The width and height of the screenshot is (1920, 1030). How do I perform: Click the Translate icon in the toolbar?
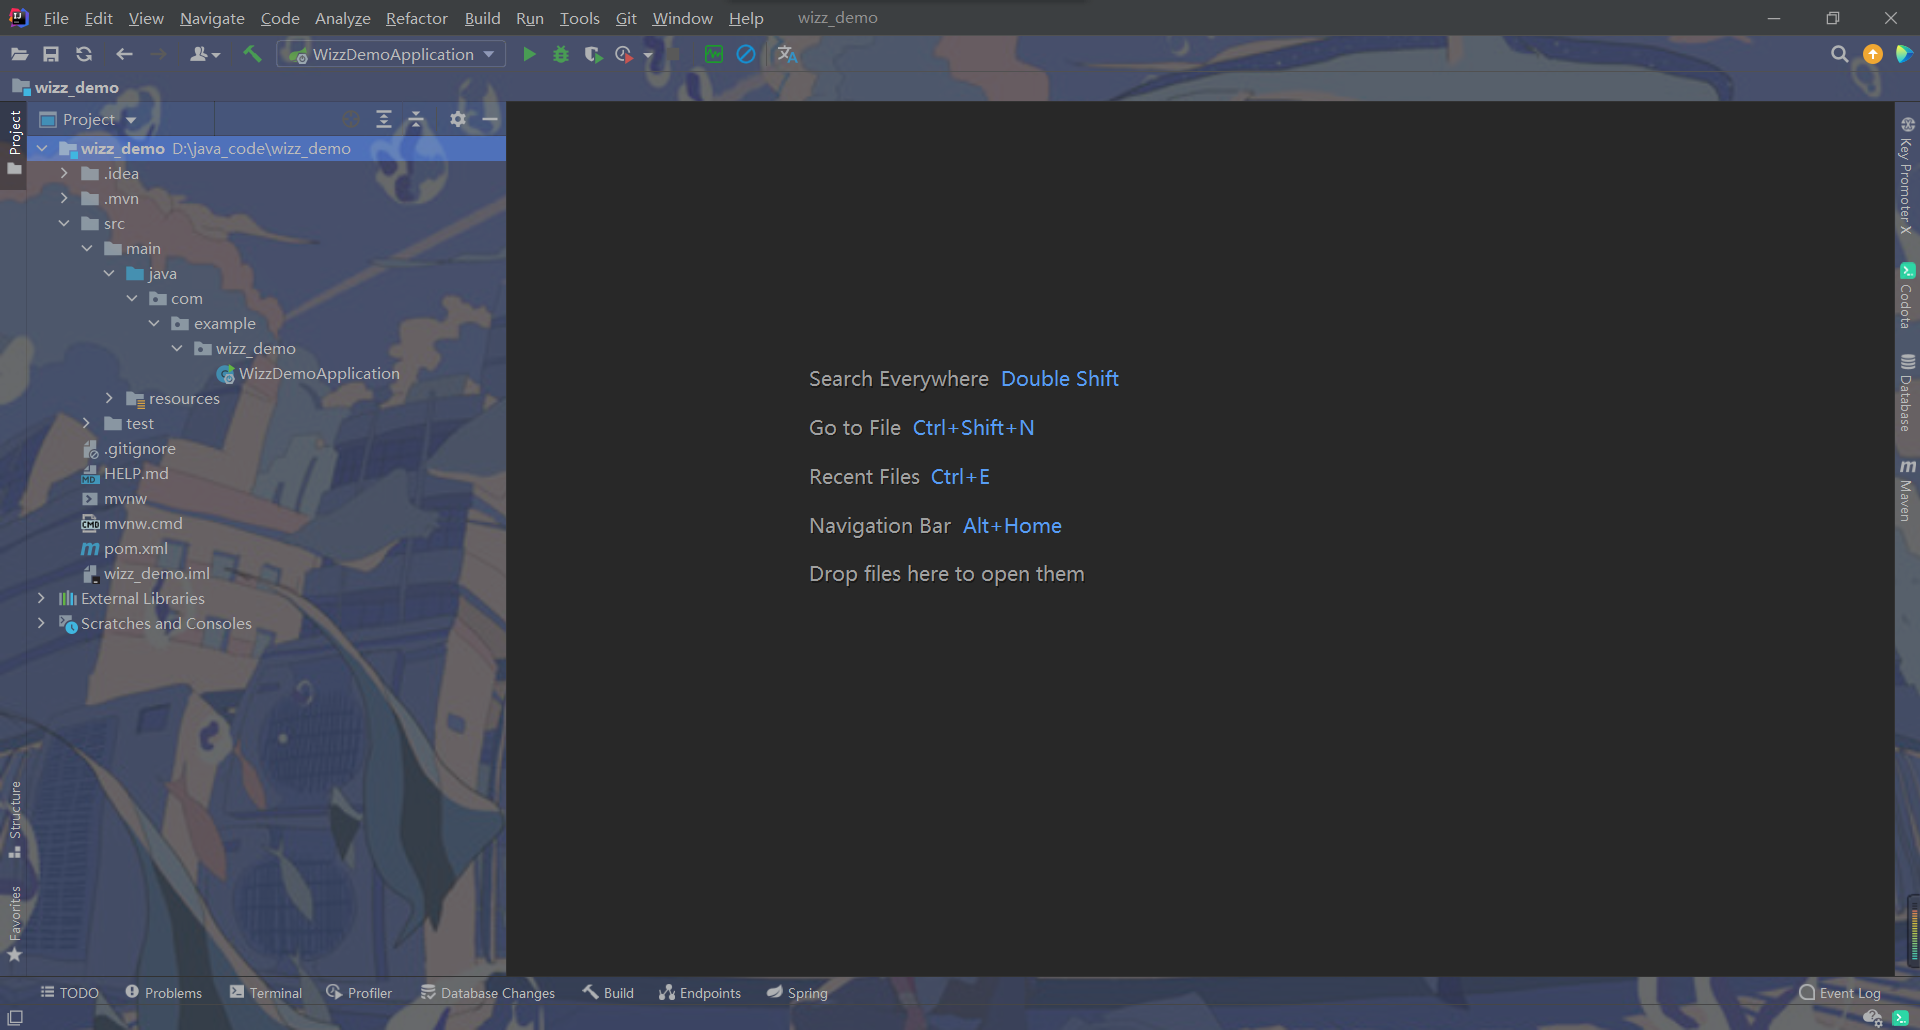click(787, 54)
